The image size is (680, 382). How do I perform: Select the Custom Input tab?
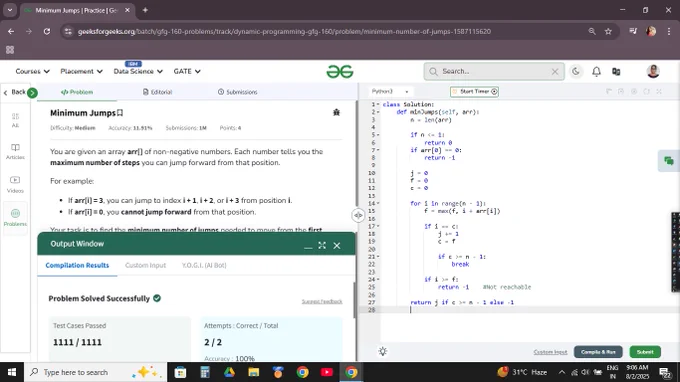click(145, 265)
